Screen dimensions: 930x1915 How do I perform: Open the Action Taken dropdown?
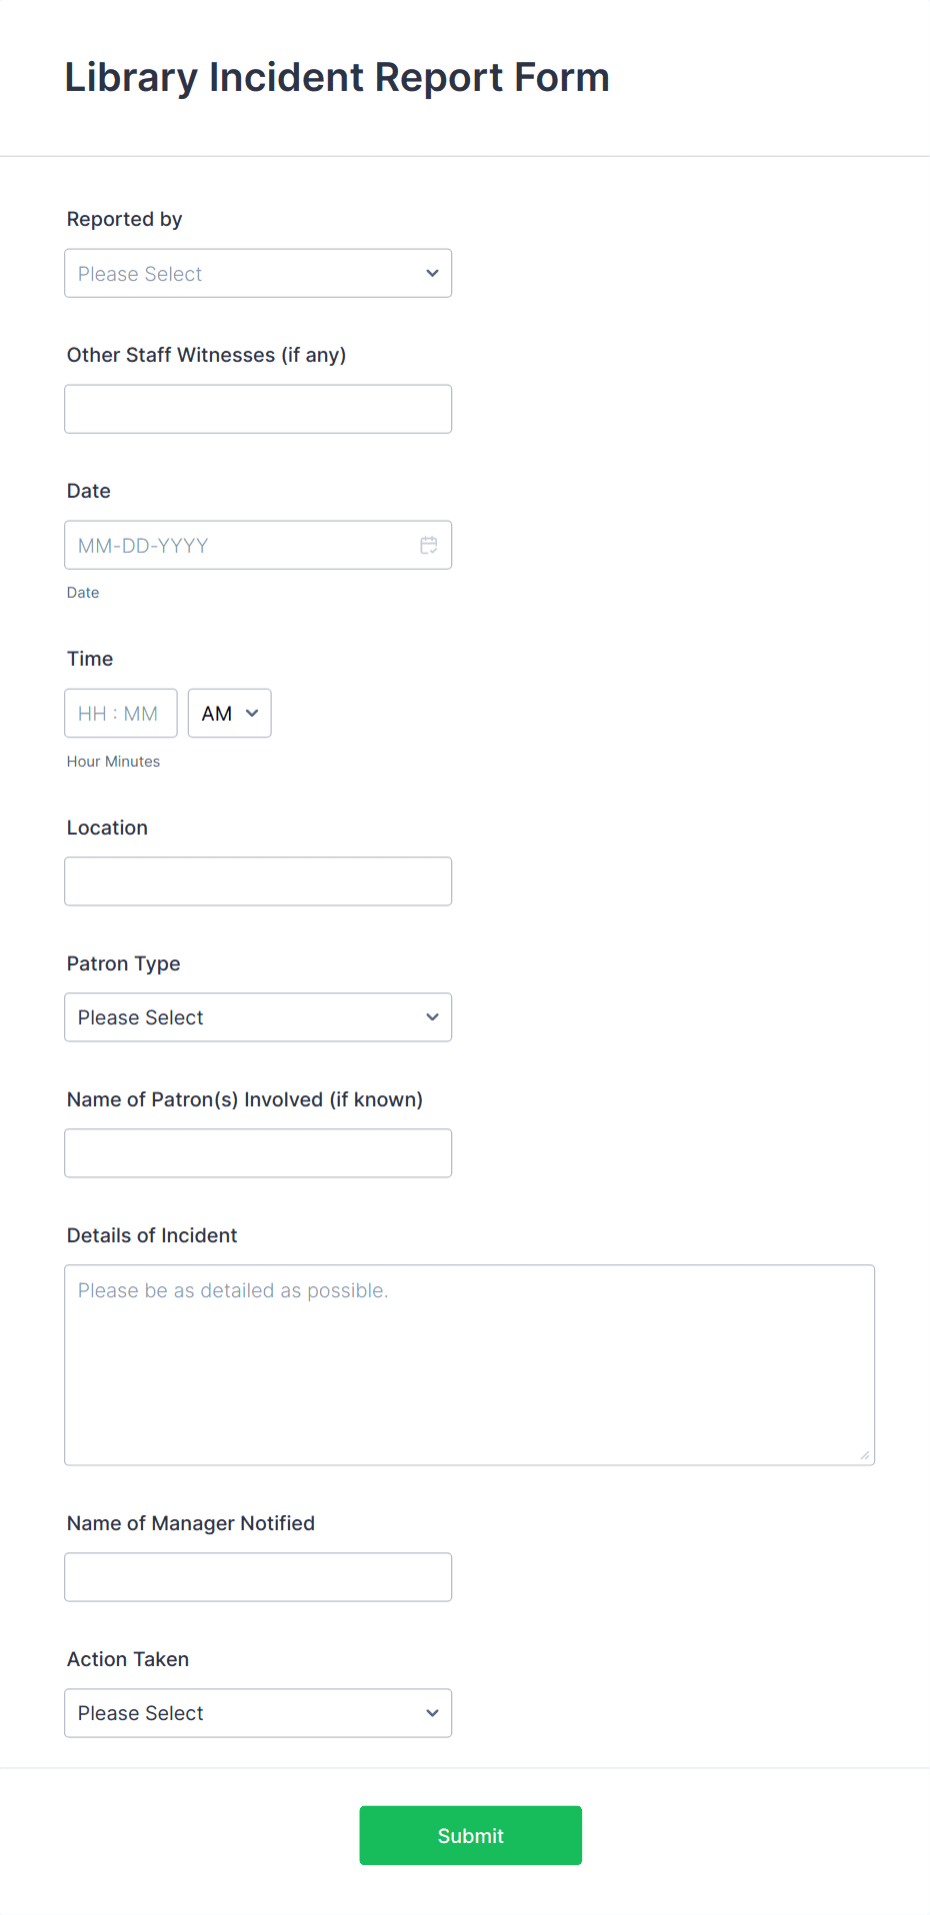tap(258, 1712)
